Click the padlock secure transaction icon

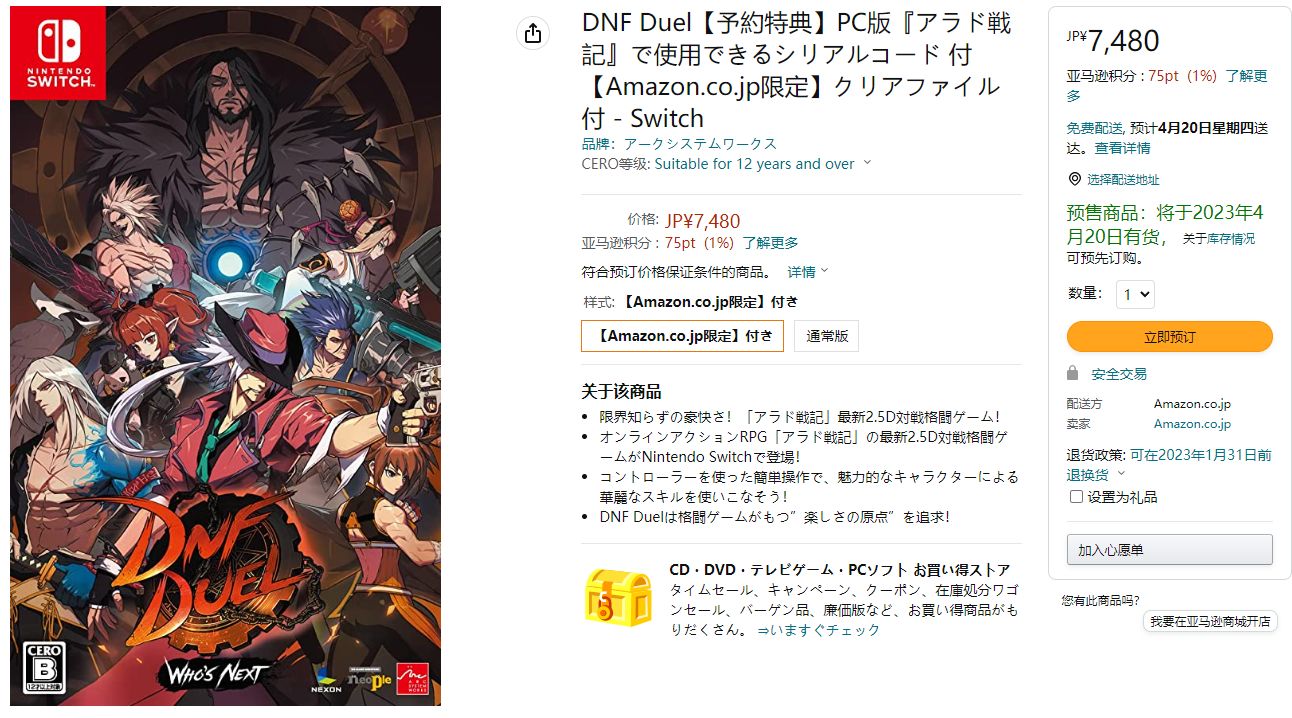pyautogui.click(x=1073, y=373)
